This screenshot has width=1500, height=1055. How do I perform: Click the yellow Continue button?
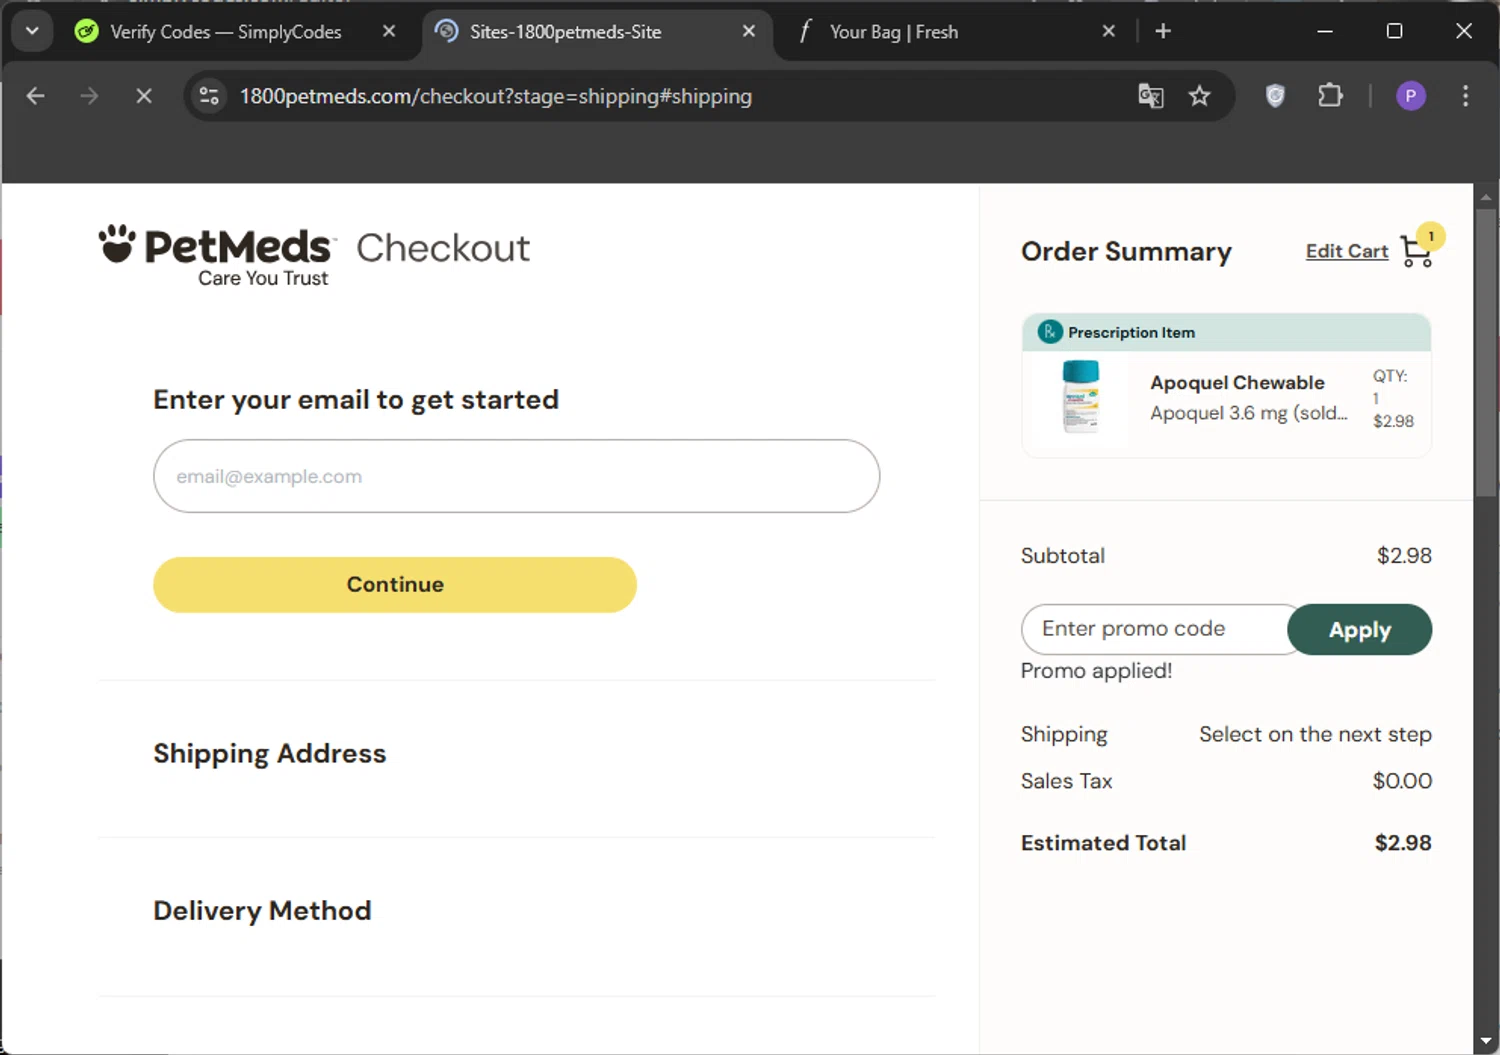[x=395, y=584]
